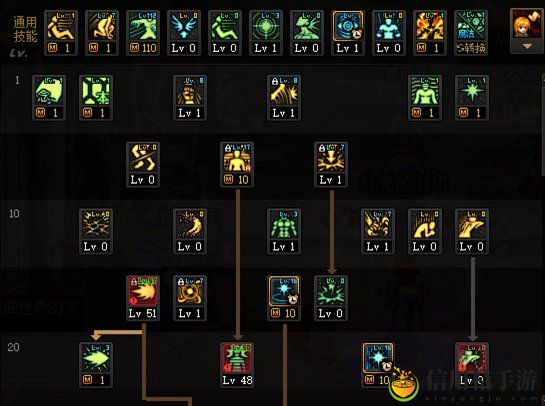Select the green figure skill Lv 48
This screenshot has width=545, height=406.
click(237, 365)
